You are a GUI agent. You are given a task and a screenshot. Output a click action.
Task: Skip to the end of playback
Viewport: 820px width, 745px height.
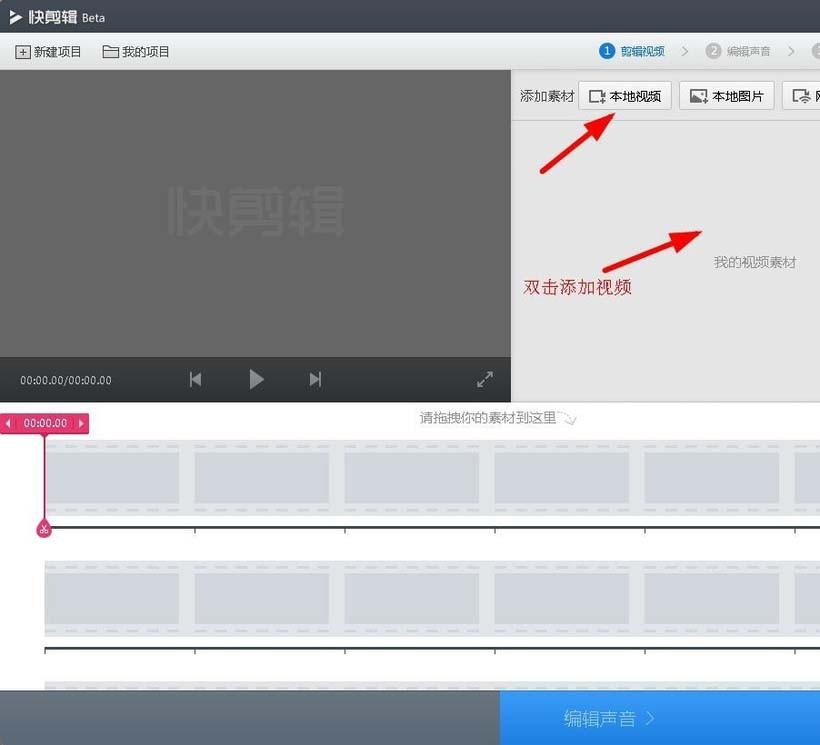coord(315,379)
